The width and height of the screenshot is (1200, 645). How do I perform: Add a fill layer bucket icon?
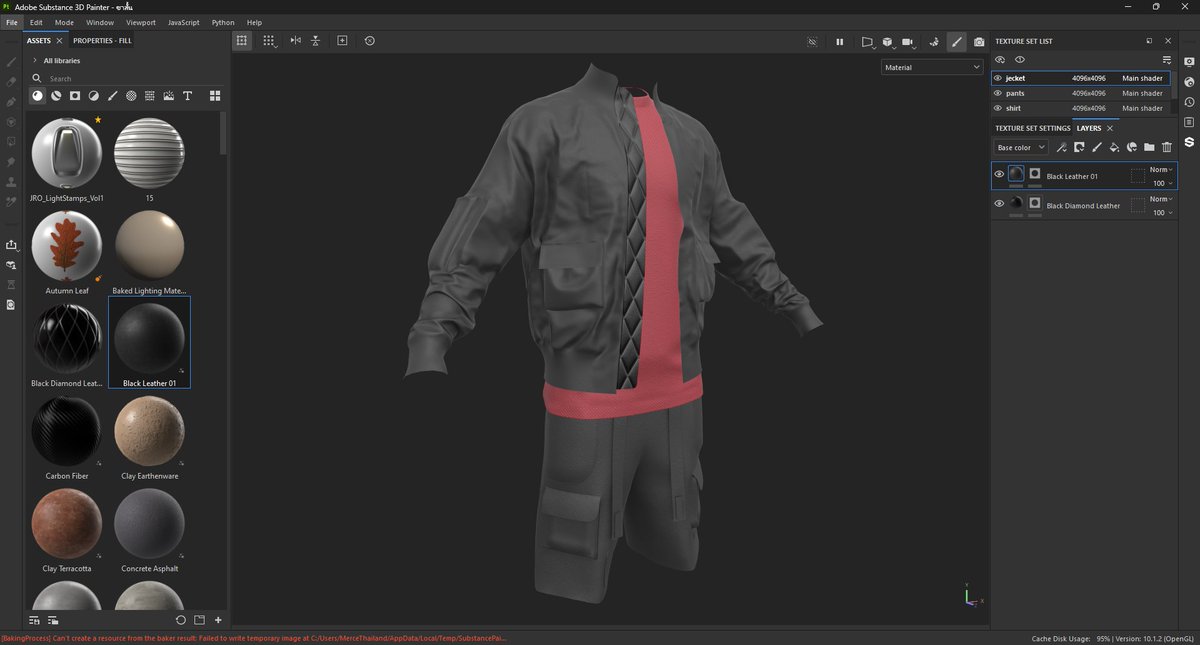(1114, 147)
